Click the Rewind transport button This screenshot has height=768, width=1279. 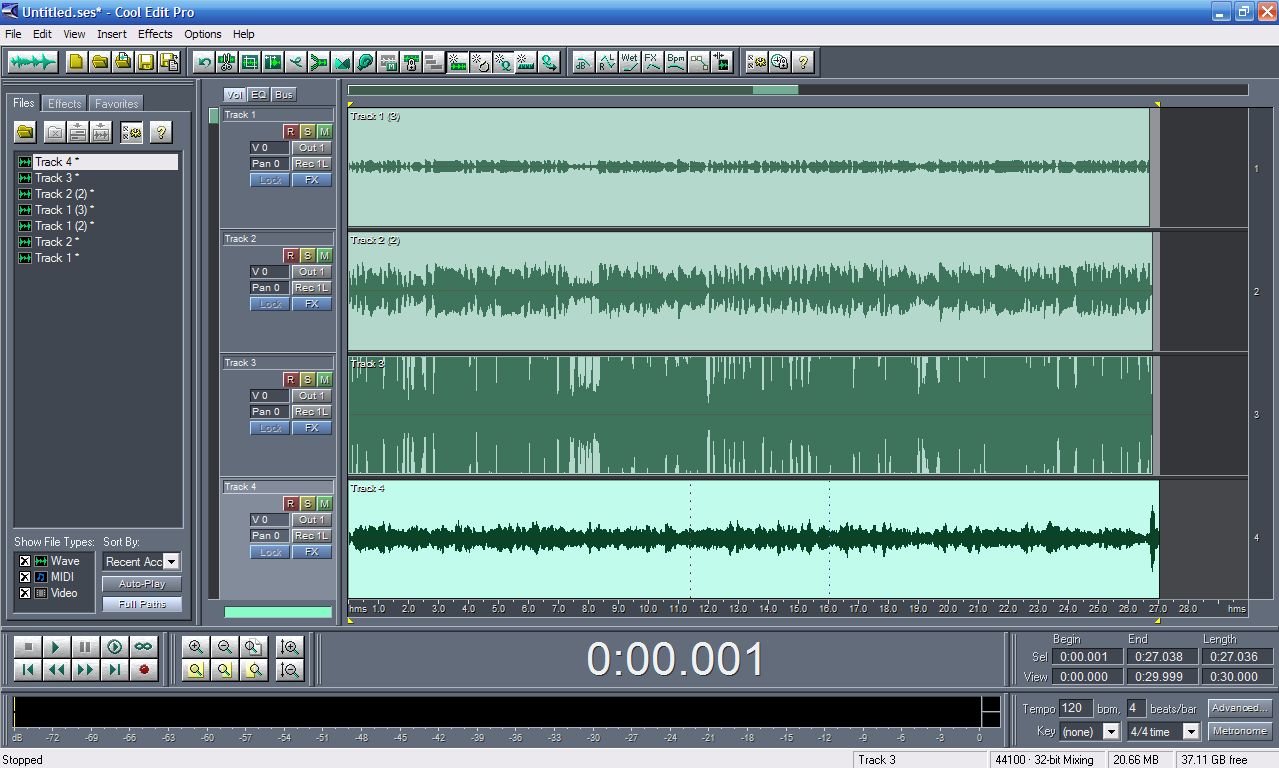click(x=56, y=670)
